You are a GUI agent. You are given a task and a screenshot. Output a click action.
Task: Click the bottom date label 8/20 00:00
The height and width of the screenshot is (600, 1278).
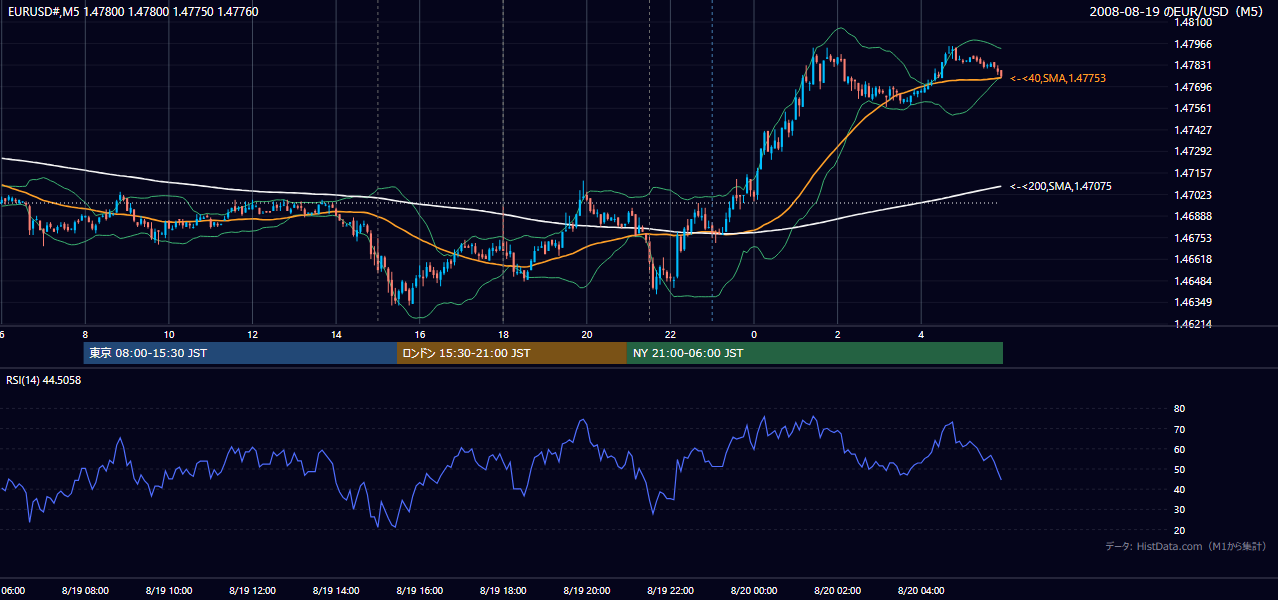754,591
